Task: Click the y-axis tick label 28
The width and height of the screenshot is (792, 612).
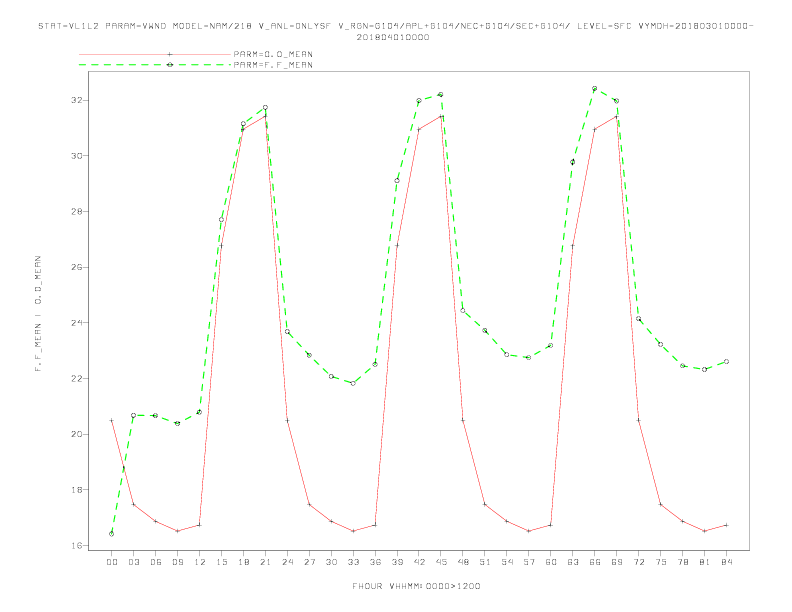Action: click(x=77, y=211)
